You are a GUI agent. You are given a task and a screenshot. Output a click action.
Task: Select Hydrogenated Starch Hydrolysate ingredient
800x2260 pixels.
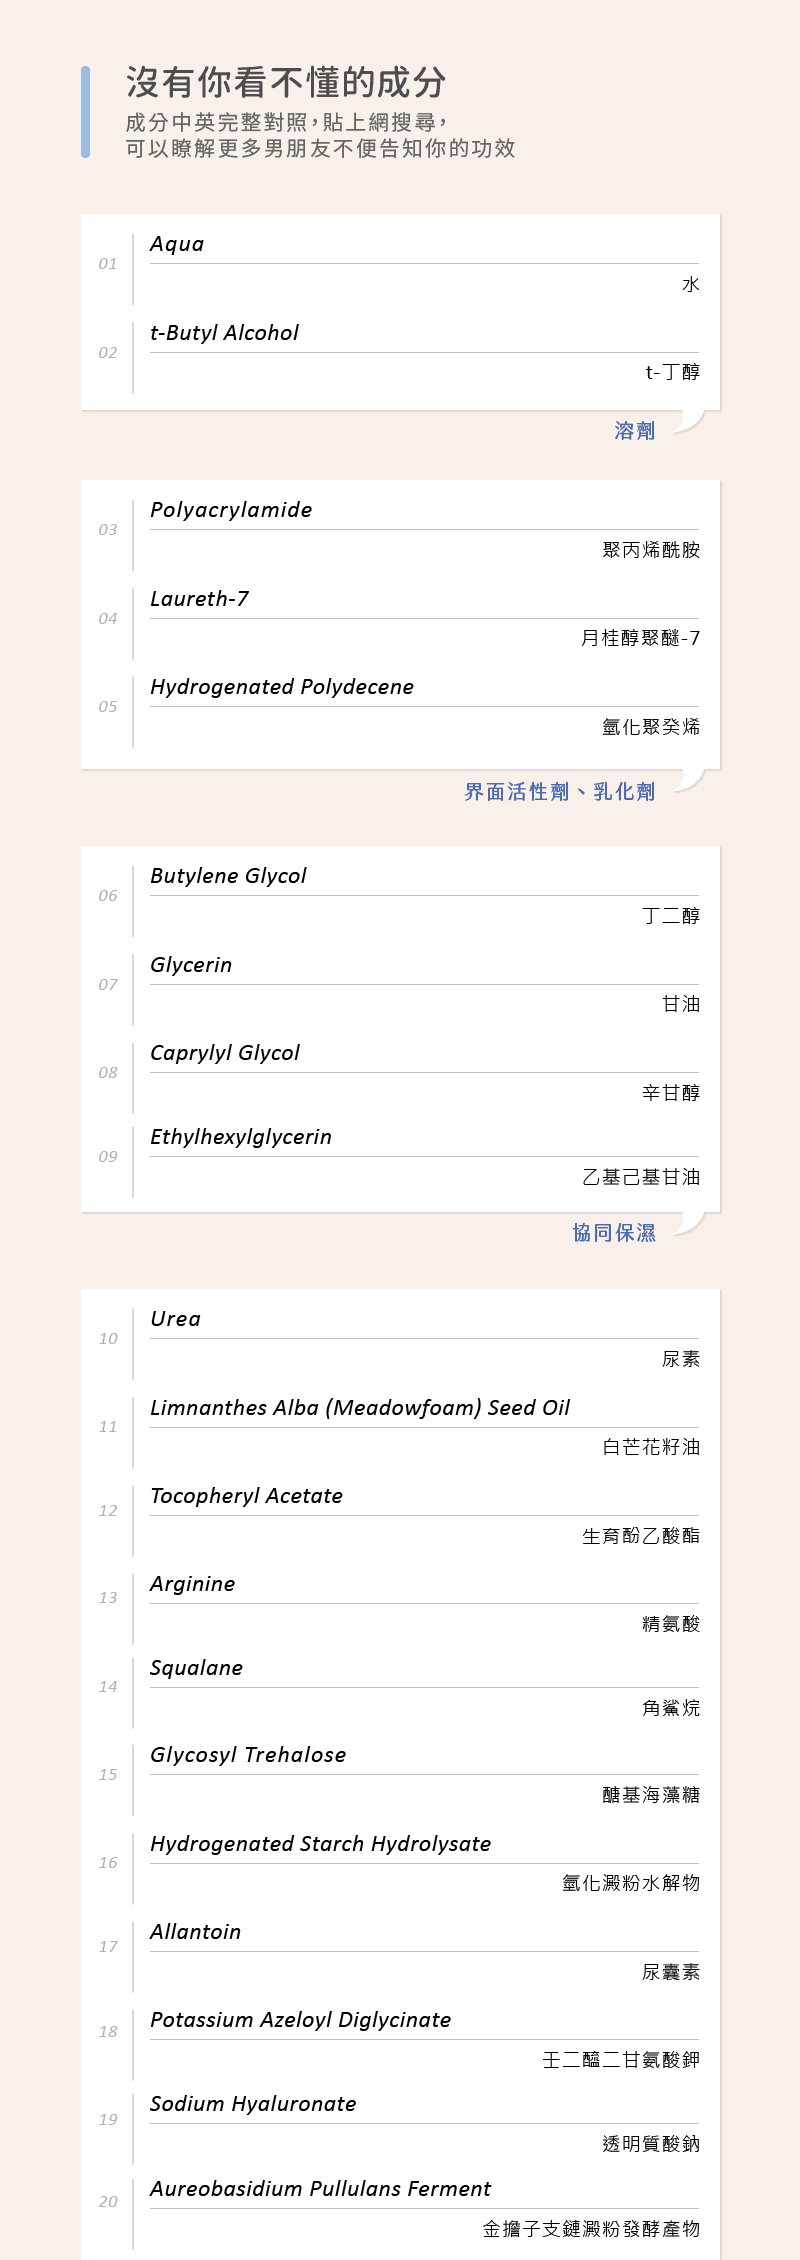tap(320, 1844)
